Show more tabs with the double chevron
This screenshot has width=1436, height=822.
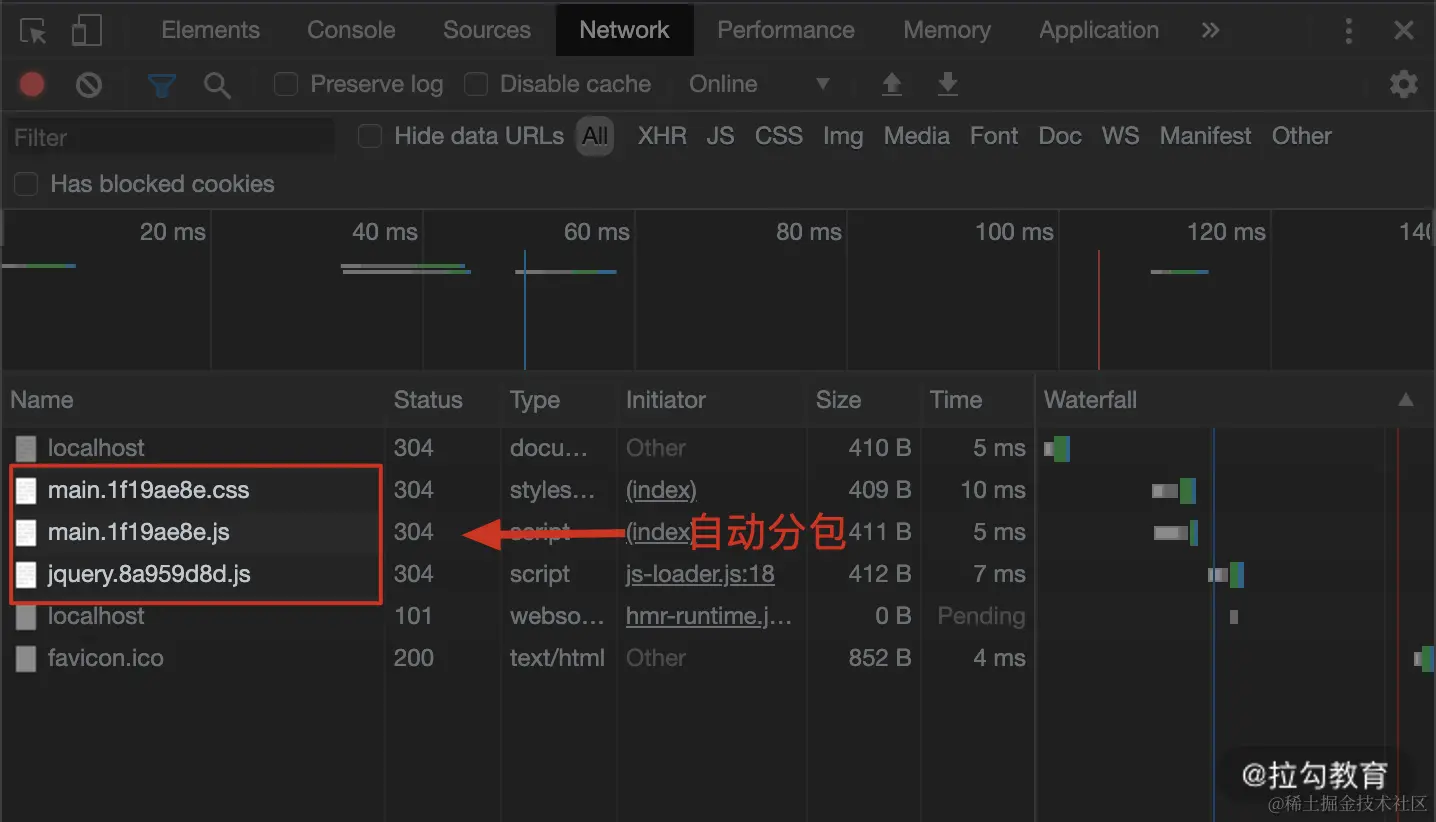1210,30
